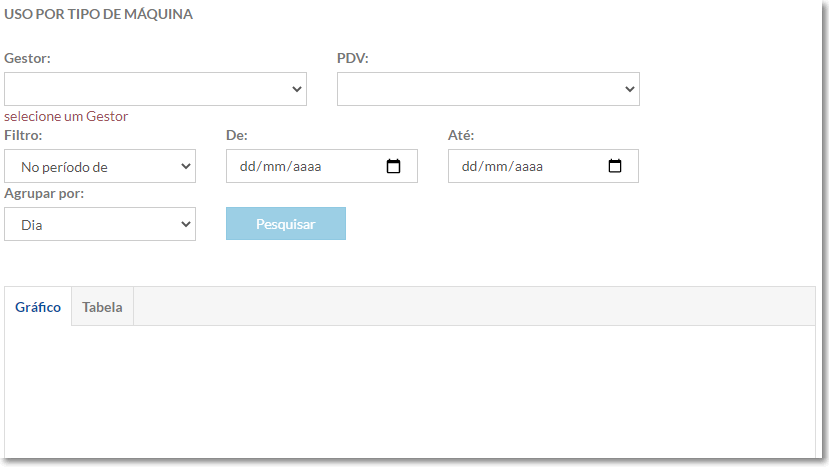Expand the PDV dropdown arrow
829x467 pixels.
coord(630,89)
